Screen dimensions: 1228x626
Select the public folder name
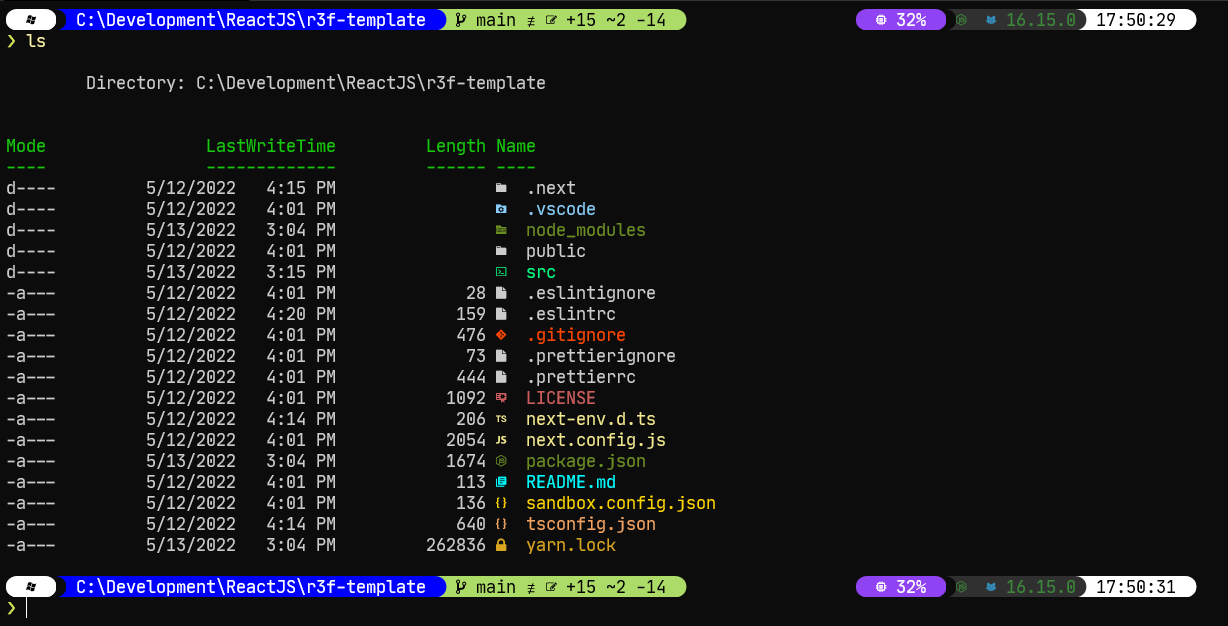tap(555, 251)
